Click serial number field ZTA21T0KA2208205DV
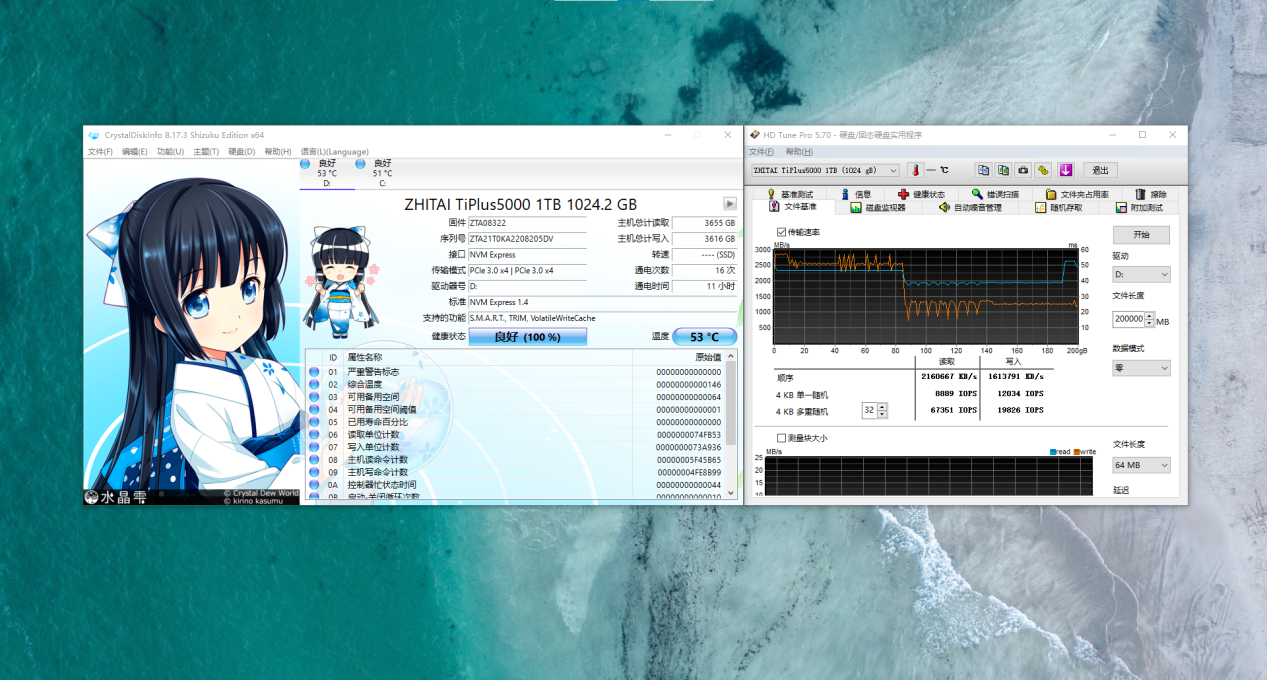The height and width of the screenshot is (680, 1267). pos(526,238)
